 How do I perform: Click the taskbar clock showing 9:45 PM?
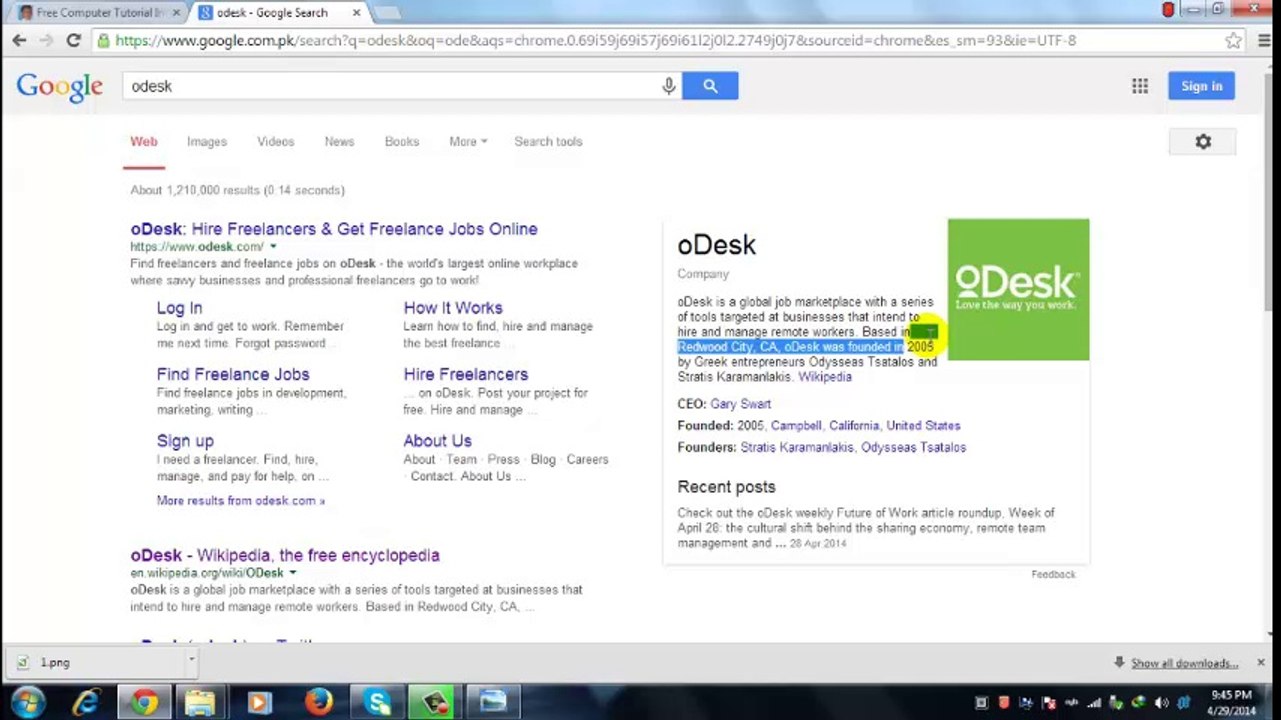pyautogui.click(x=1231, y=702)
